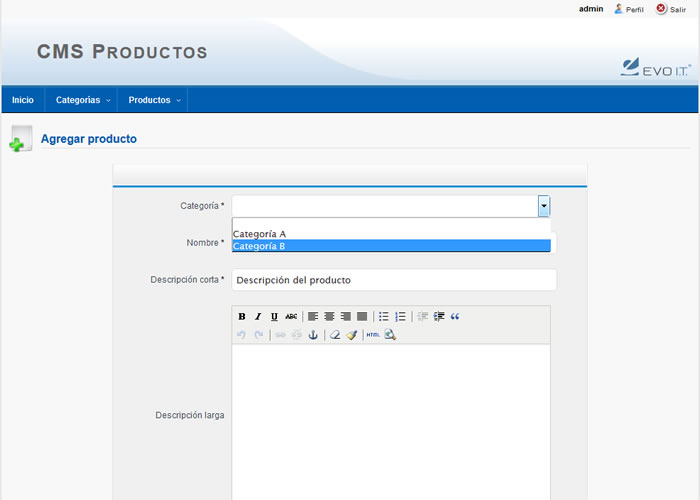
Task: Align text right in the editor
Action: coord(346,317)
